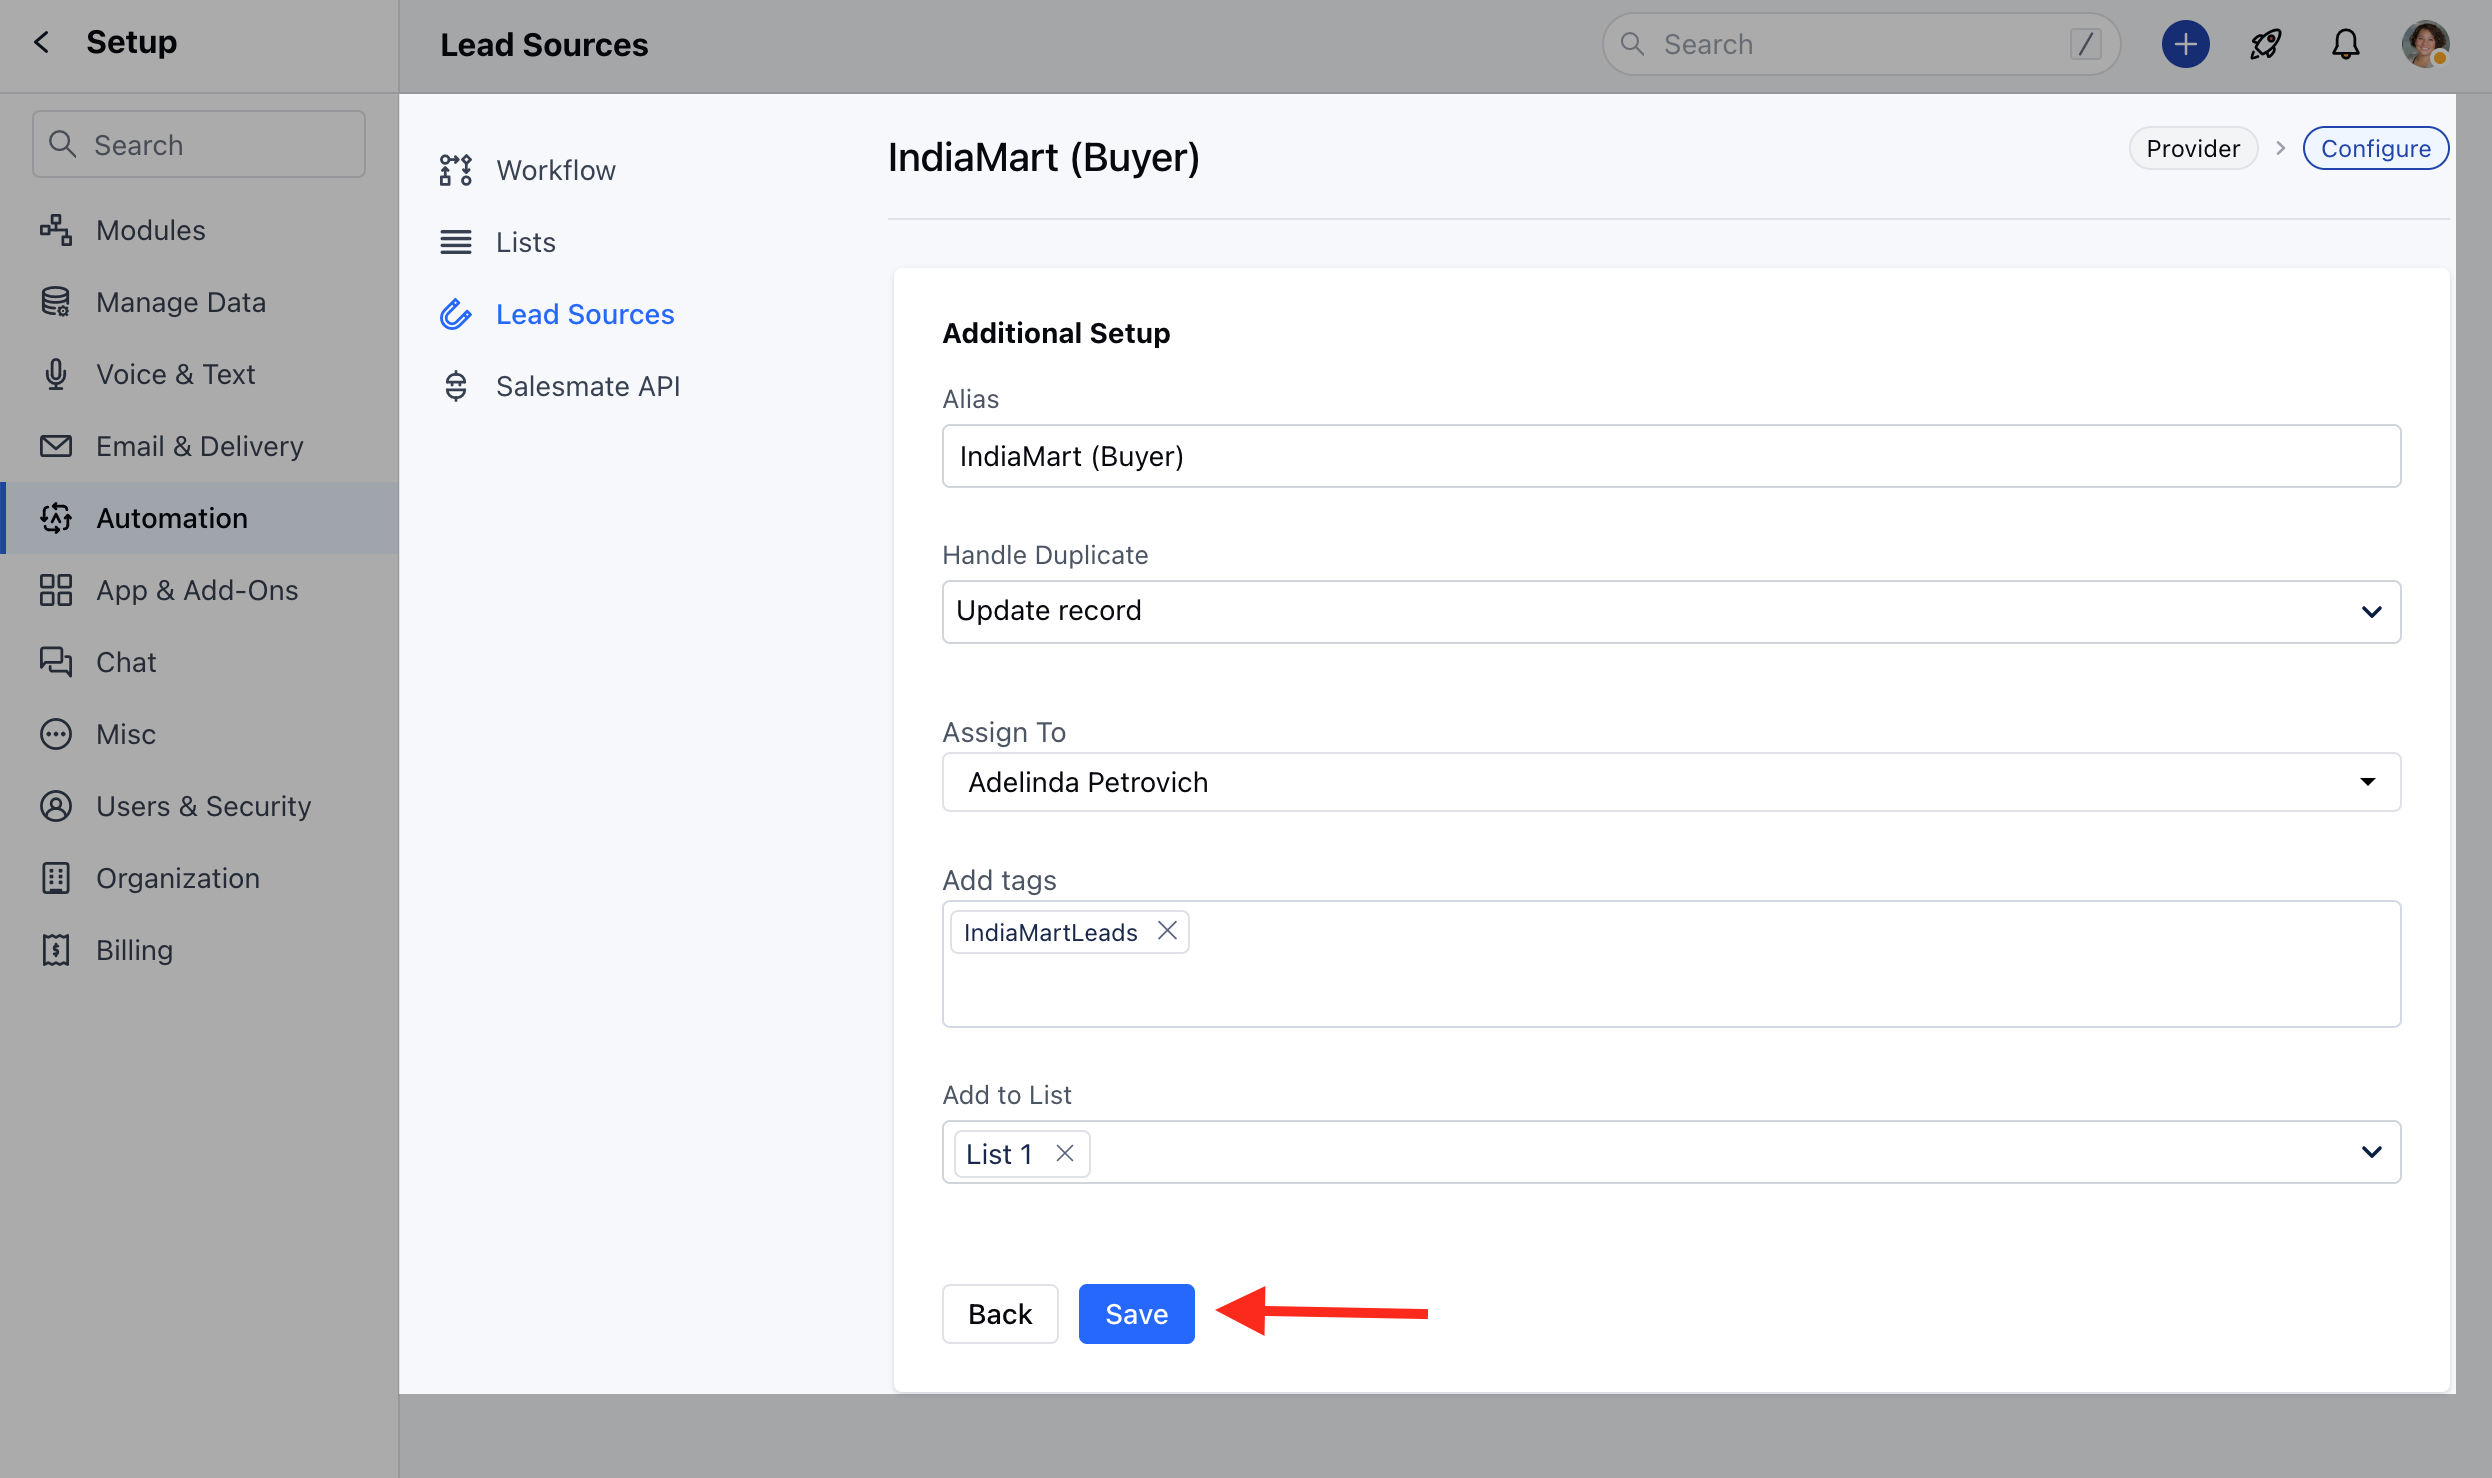Click the Alias input field
The height and width of the screenshot is (1478, 2492).
1670,456
